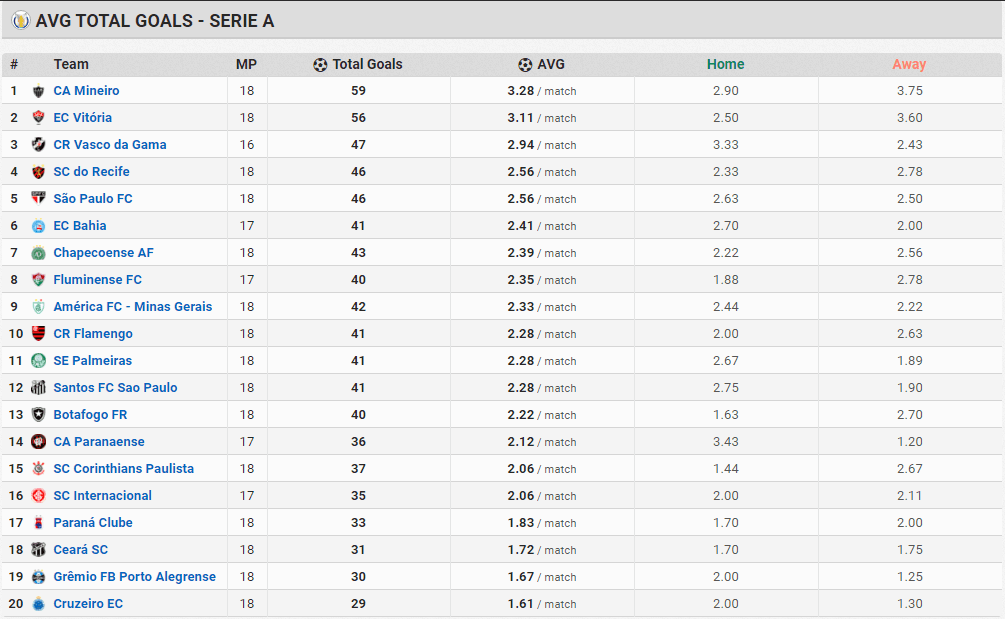Open the EC Bahia team link
This screenshot has width=1005, height=638.
(80, 225)
